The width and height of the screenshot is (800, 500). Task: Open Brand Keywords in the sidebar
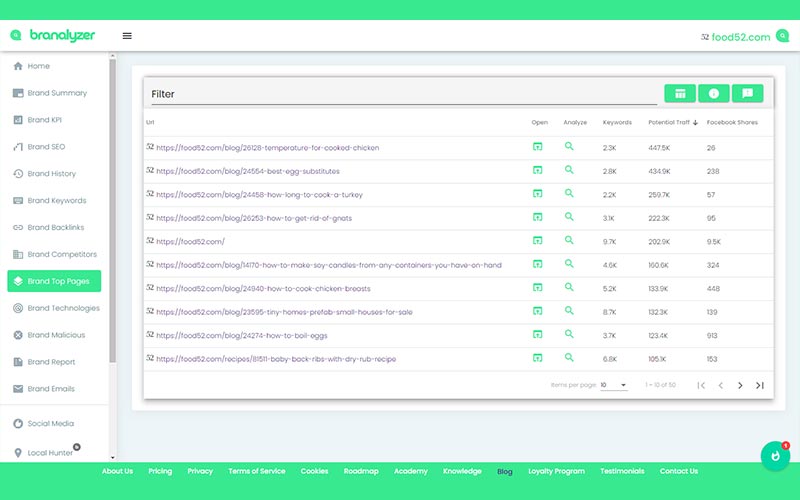[49, 201]
